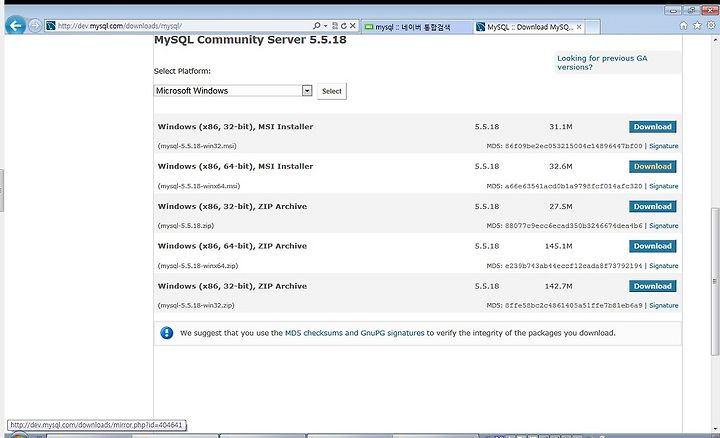Open Signature link for mysql-5.5.18-winx64.zip
Viewport: 720px width, 438px height.
coord(664,265)
